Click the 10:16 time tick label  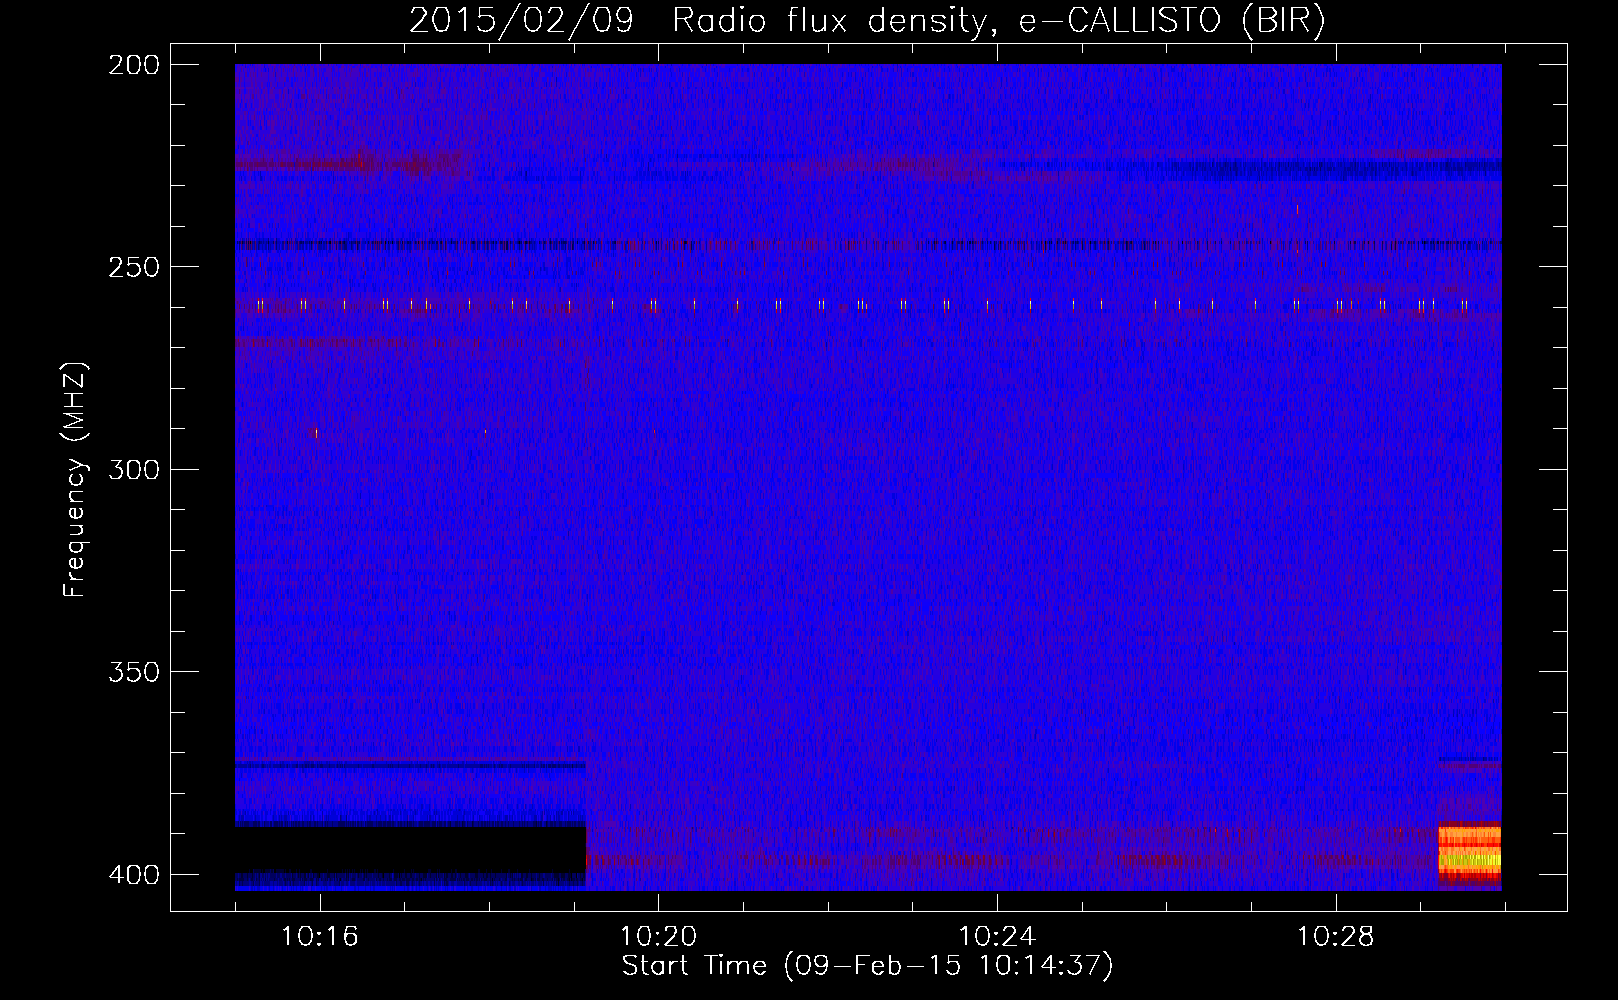click(320, 937)
